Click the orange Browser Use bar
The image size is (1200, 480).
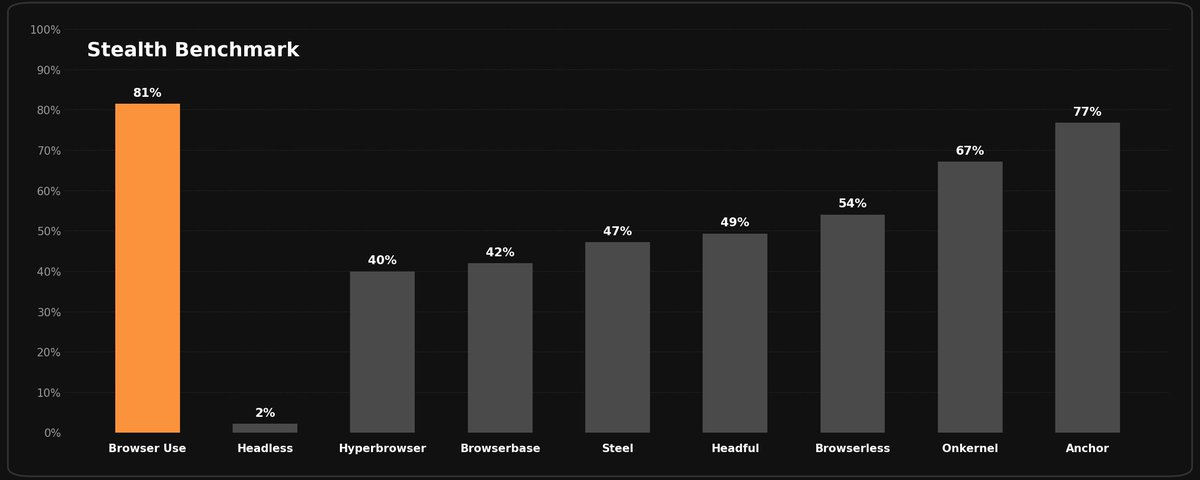(x=147, y=268)
